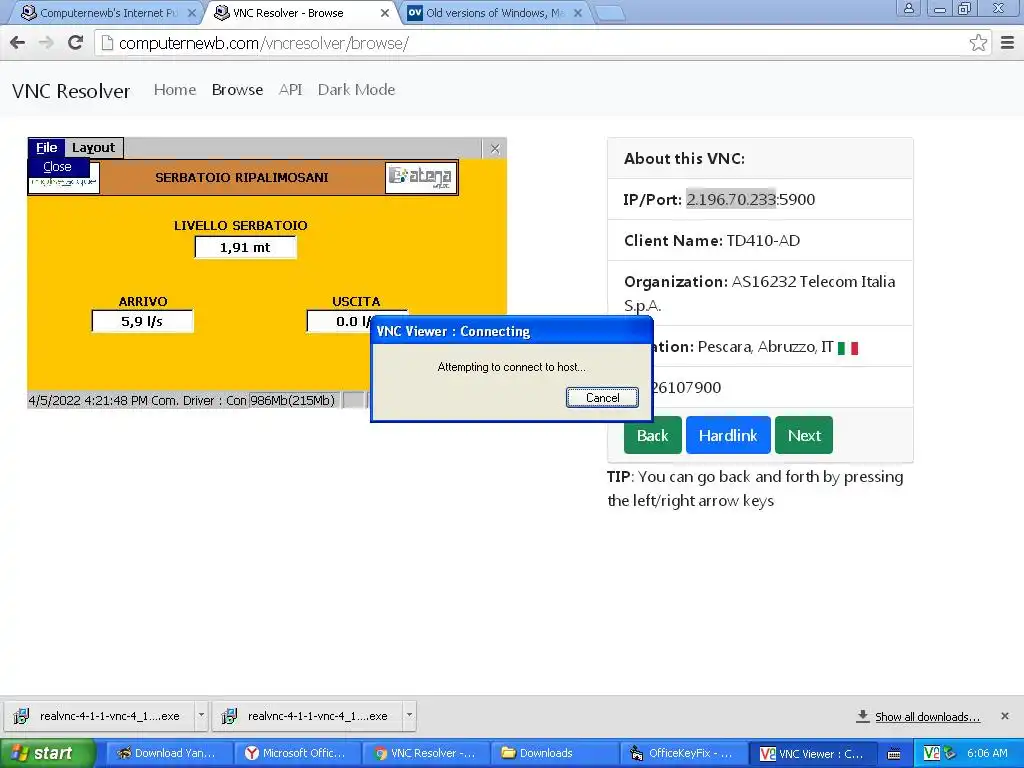Image resolution: width=1024 pixels, height=768 pixels.
Task: Close the downloads bar
Action: click(1005, 716)
